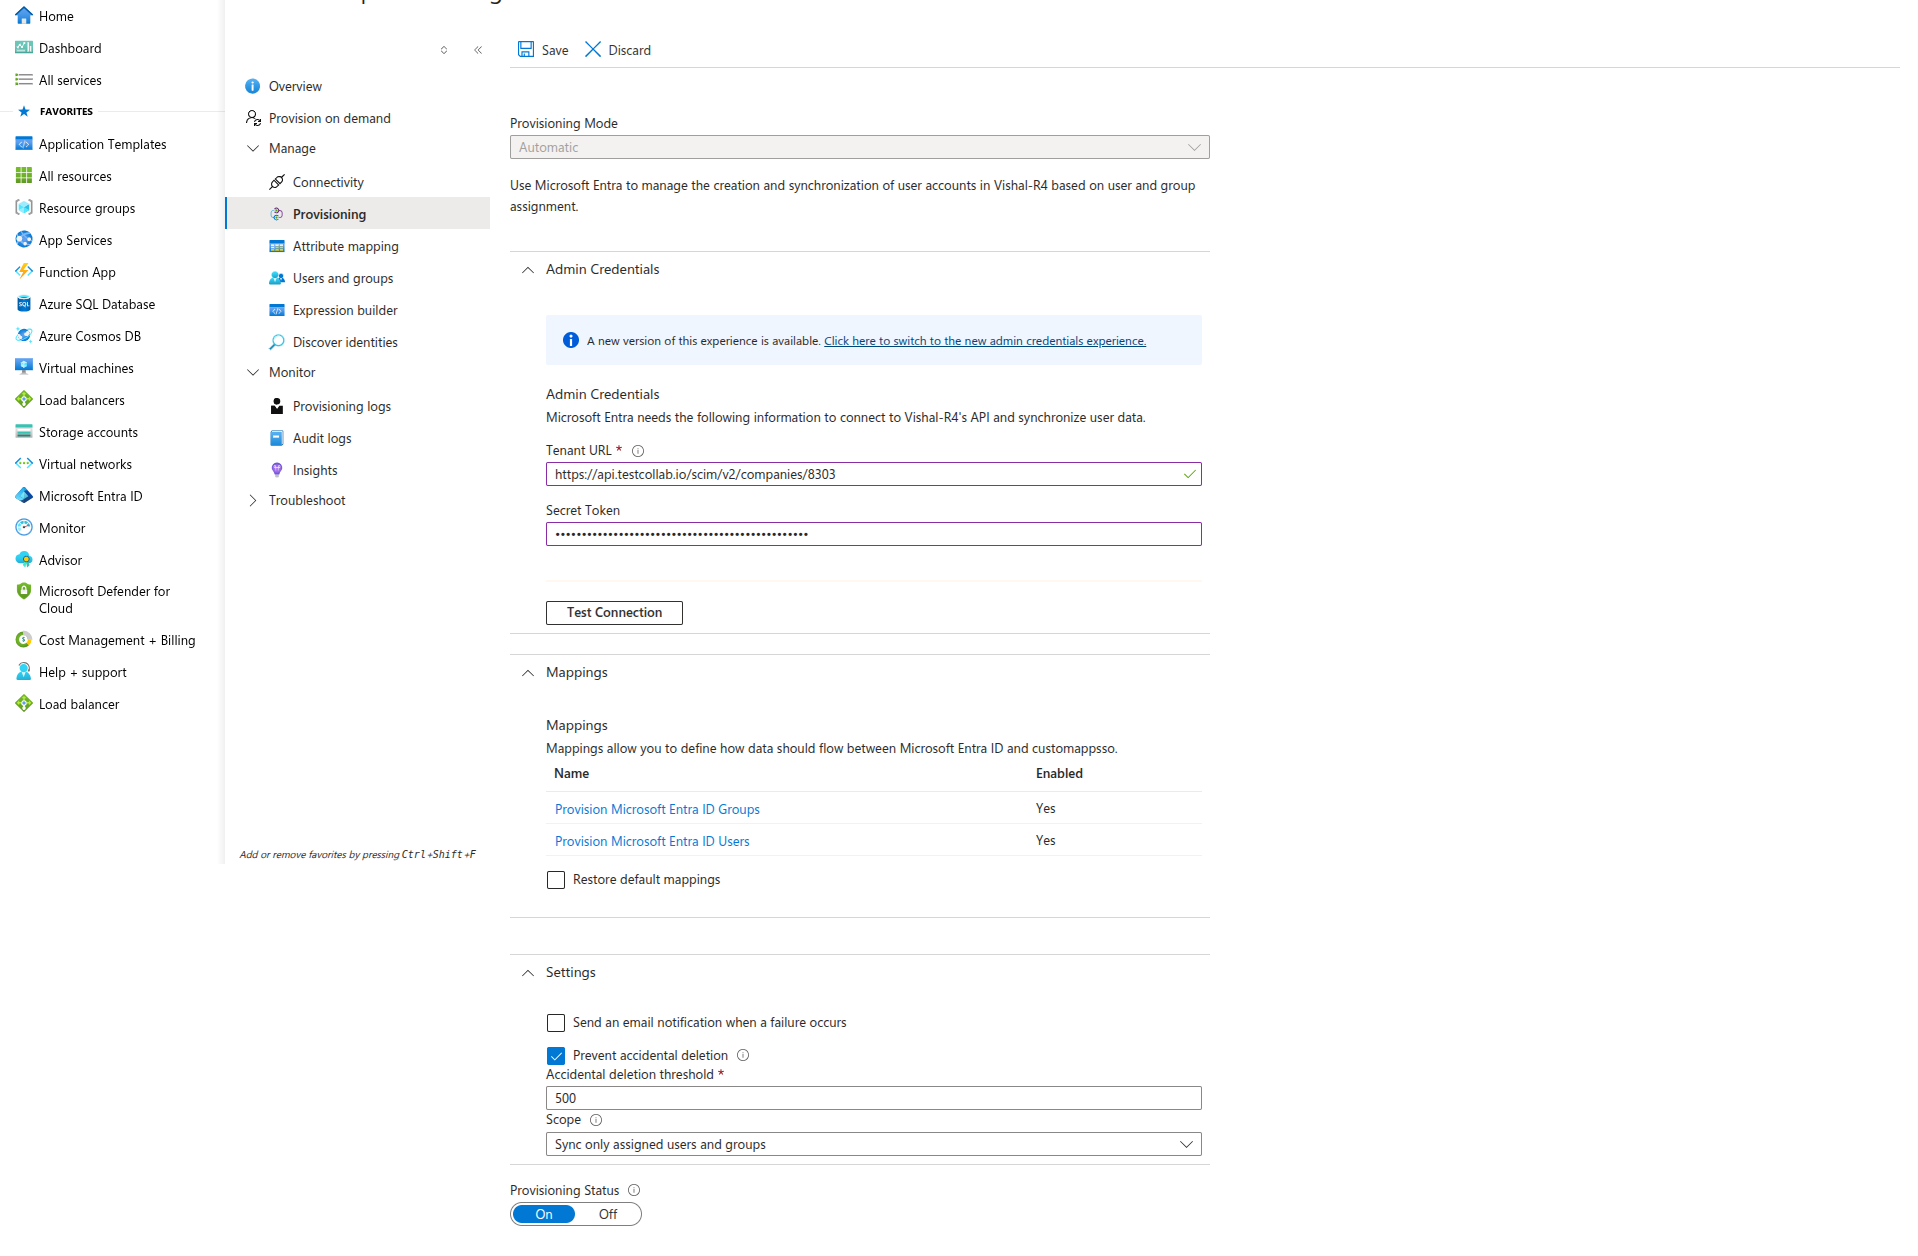1918x1256 pixels.
Task: Click the App Services icon
Action: [x=24, y=239]
